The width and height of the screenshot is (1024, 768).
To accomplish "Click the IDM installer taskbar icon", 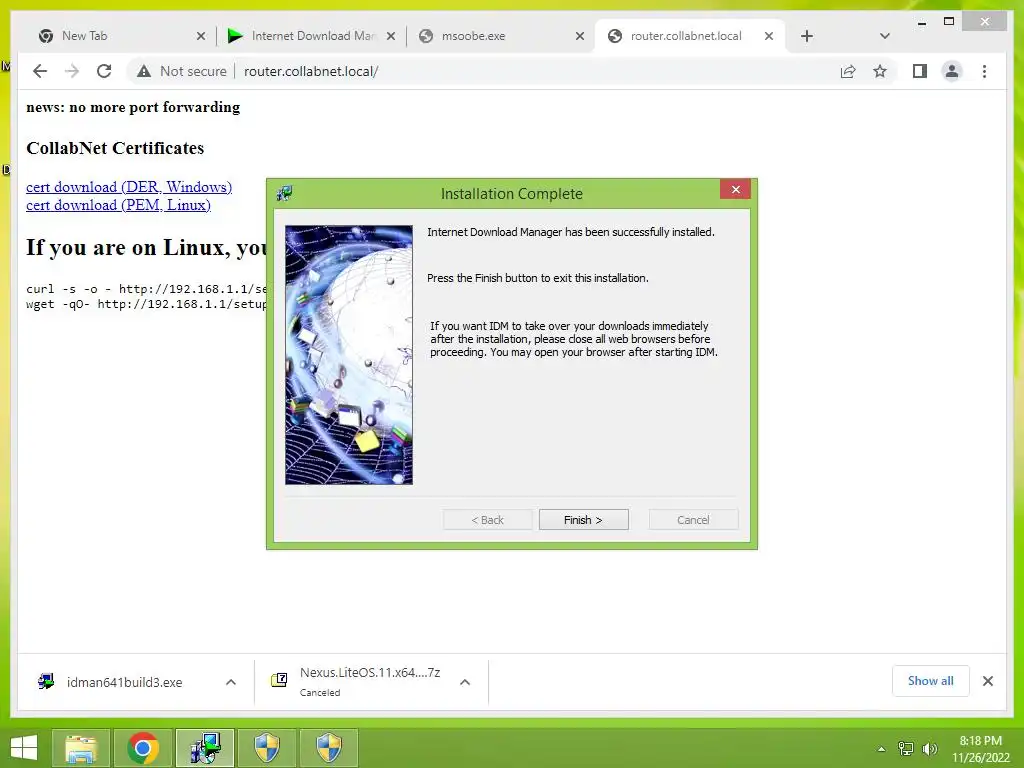I will point(205,748).
